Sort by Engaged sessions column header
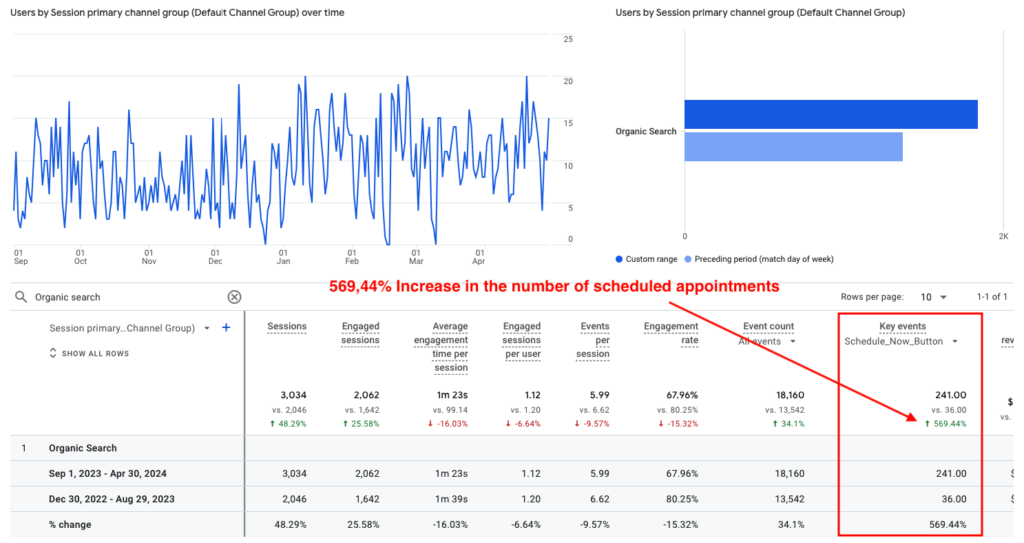Viewport: 1024px width, 543px height. click(x=360, y=333)
